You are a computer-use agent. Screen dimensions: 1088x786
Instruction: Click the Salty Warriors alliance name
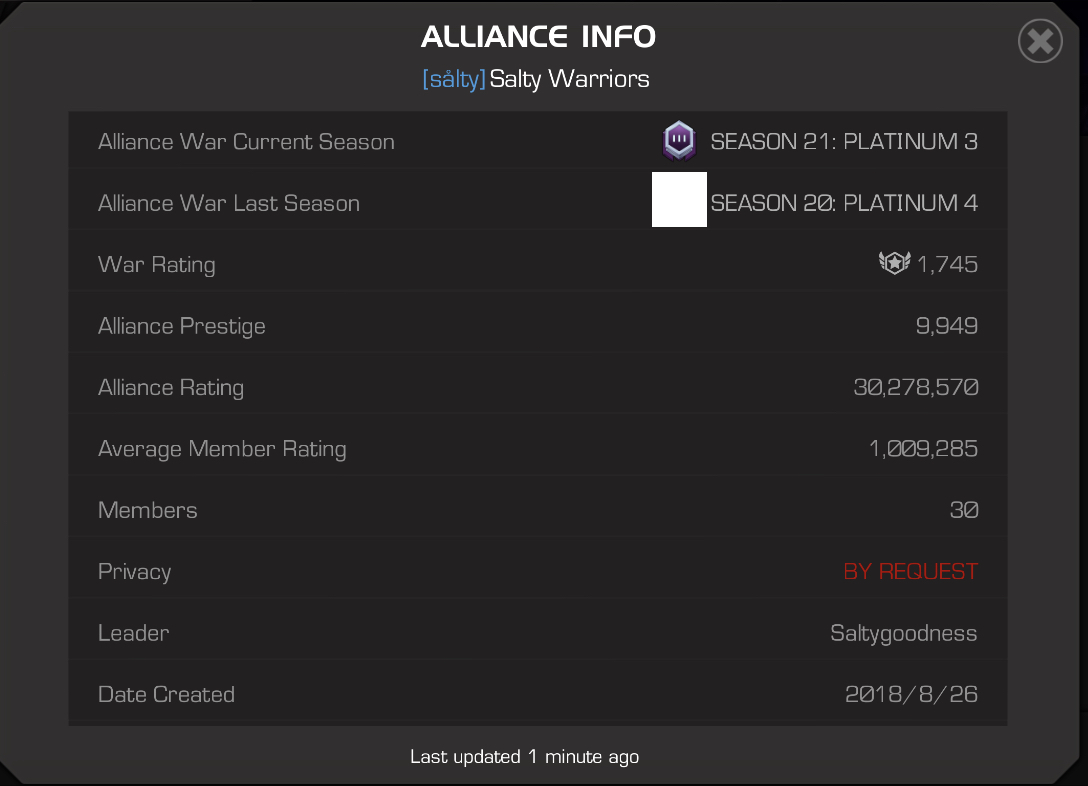coord(569,79)
